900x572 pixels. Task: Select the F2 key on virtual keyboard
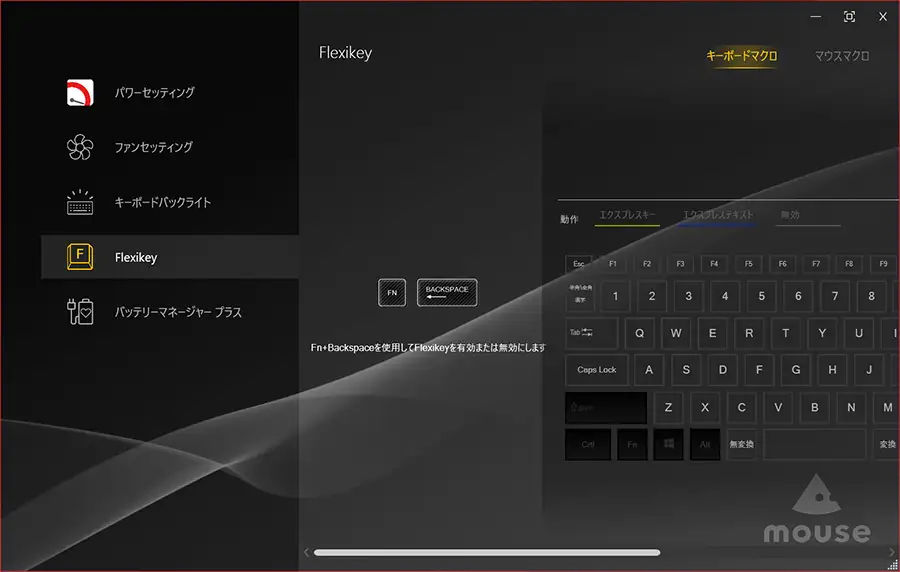(647, 264)
